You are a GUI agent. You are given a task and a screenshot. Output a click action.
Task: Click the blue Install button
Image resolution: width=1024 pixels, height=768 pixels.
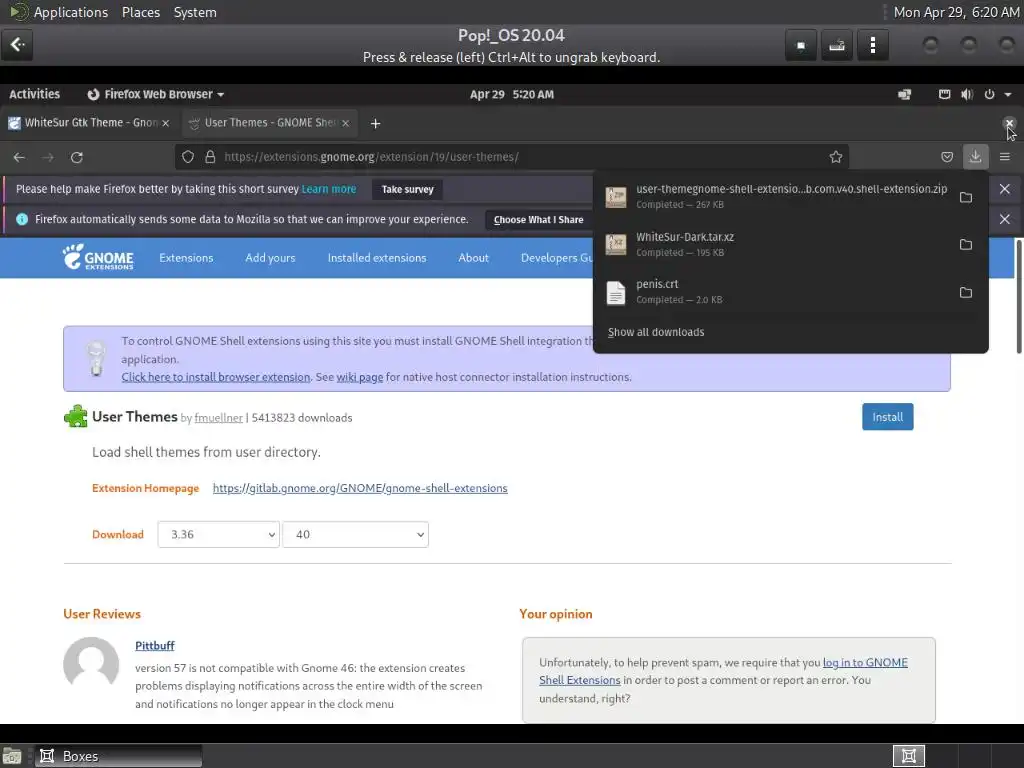click(888, 417)
